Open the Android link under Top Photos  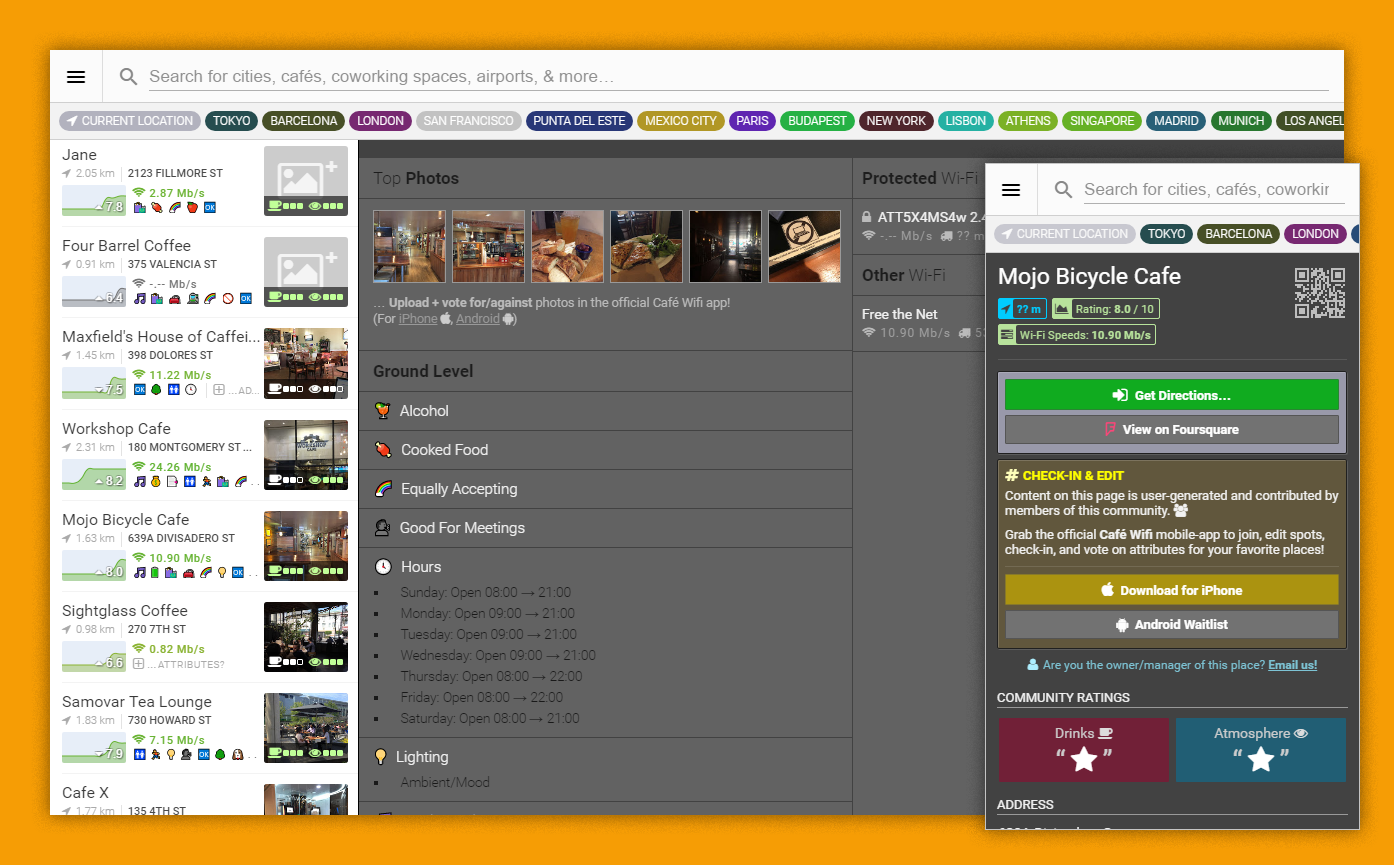477,319
